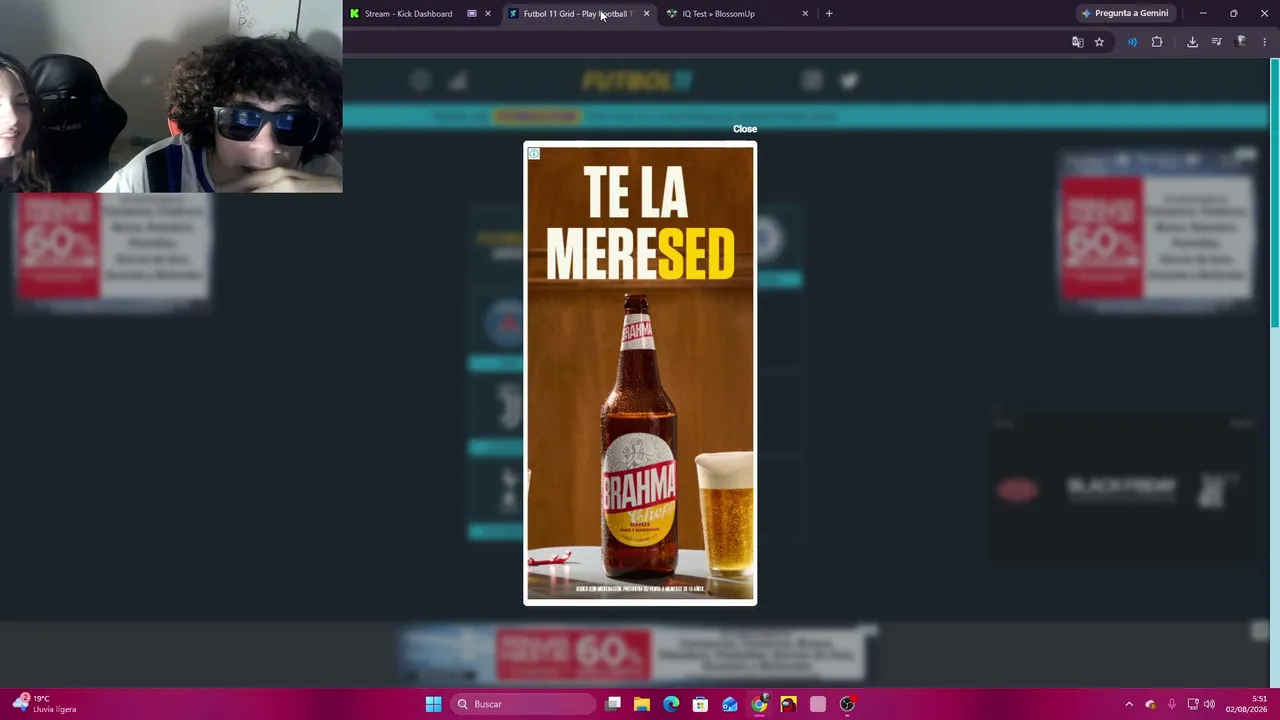Switch to the IQ Test » BlossomUp tab
The height and width of the screenshot is (720, 1280).
(718, 14)
